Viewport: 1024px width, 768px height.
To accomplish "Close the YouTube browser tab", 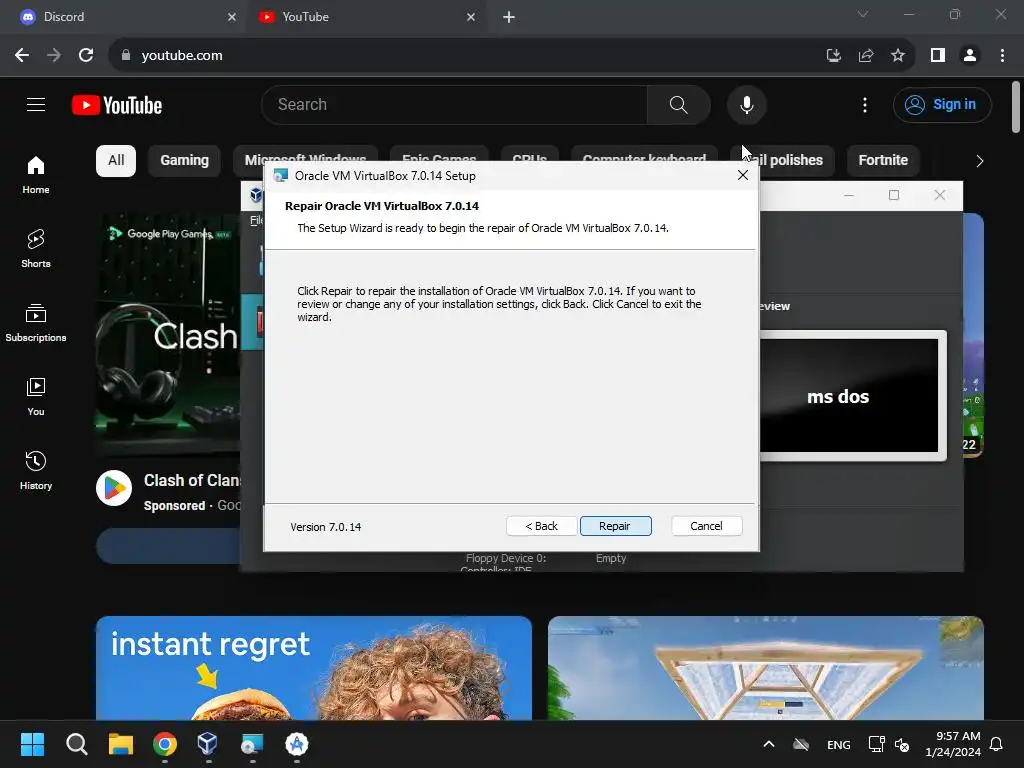I will (x=471, y=17).
